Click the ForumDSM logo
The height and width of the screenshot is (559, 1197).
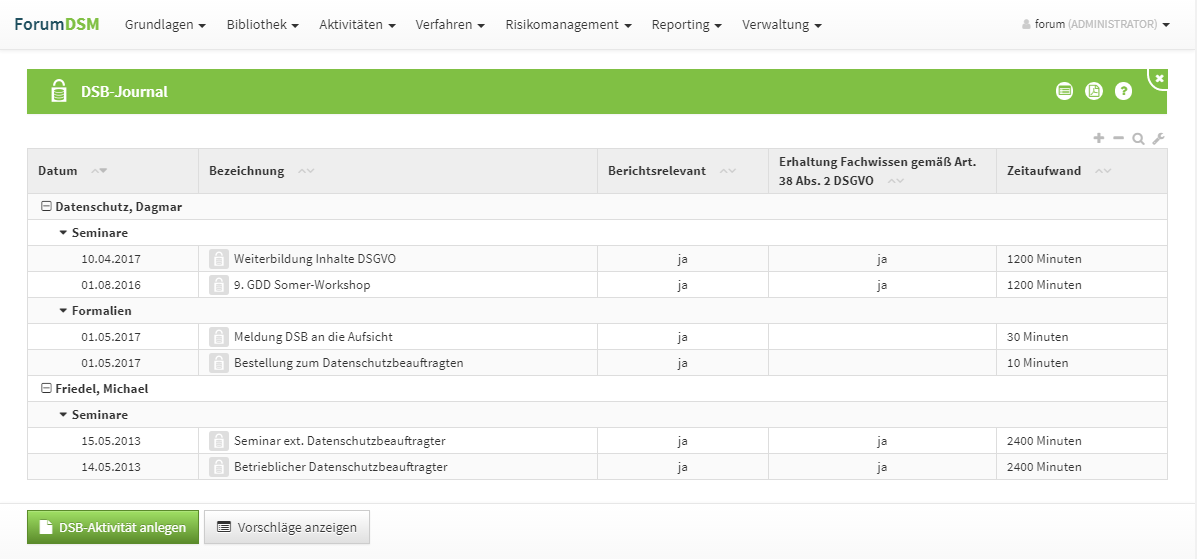click(x=56, y=24)
